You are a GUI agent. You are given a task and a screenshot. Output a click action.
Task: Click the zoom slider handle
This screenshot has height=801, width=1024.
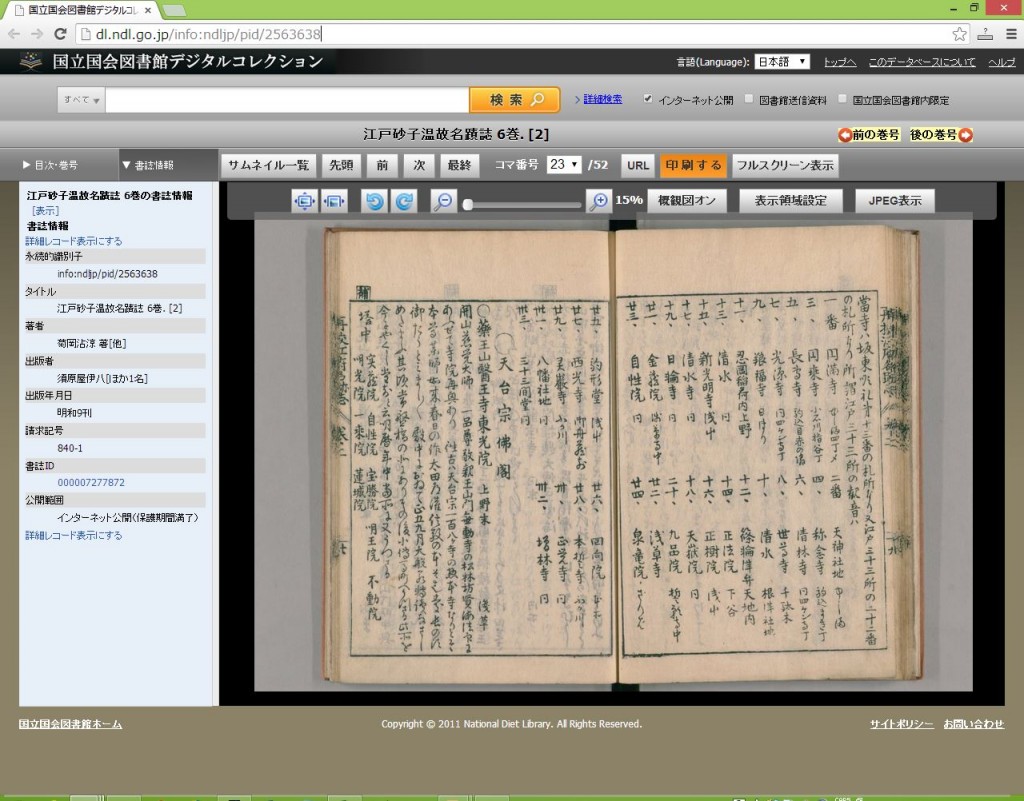click(x=468, y=204)
